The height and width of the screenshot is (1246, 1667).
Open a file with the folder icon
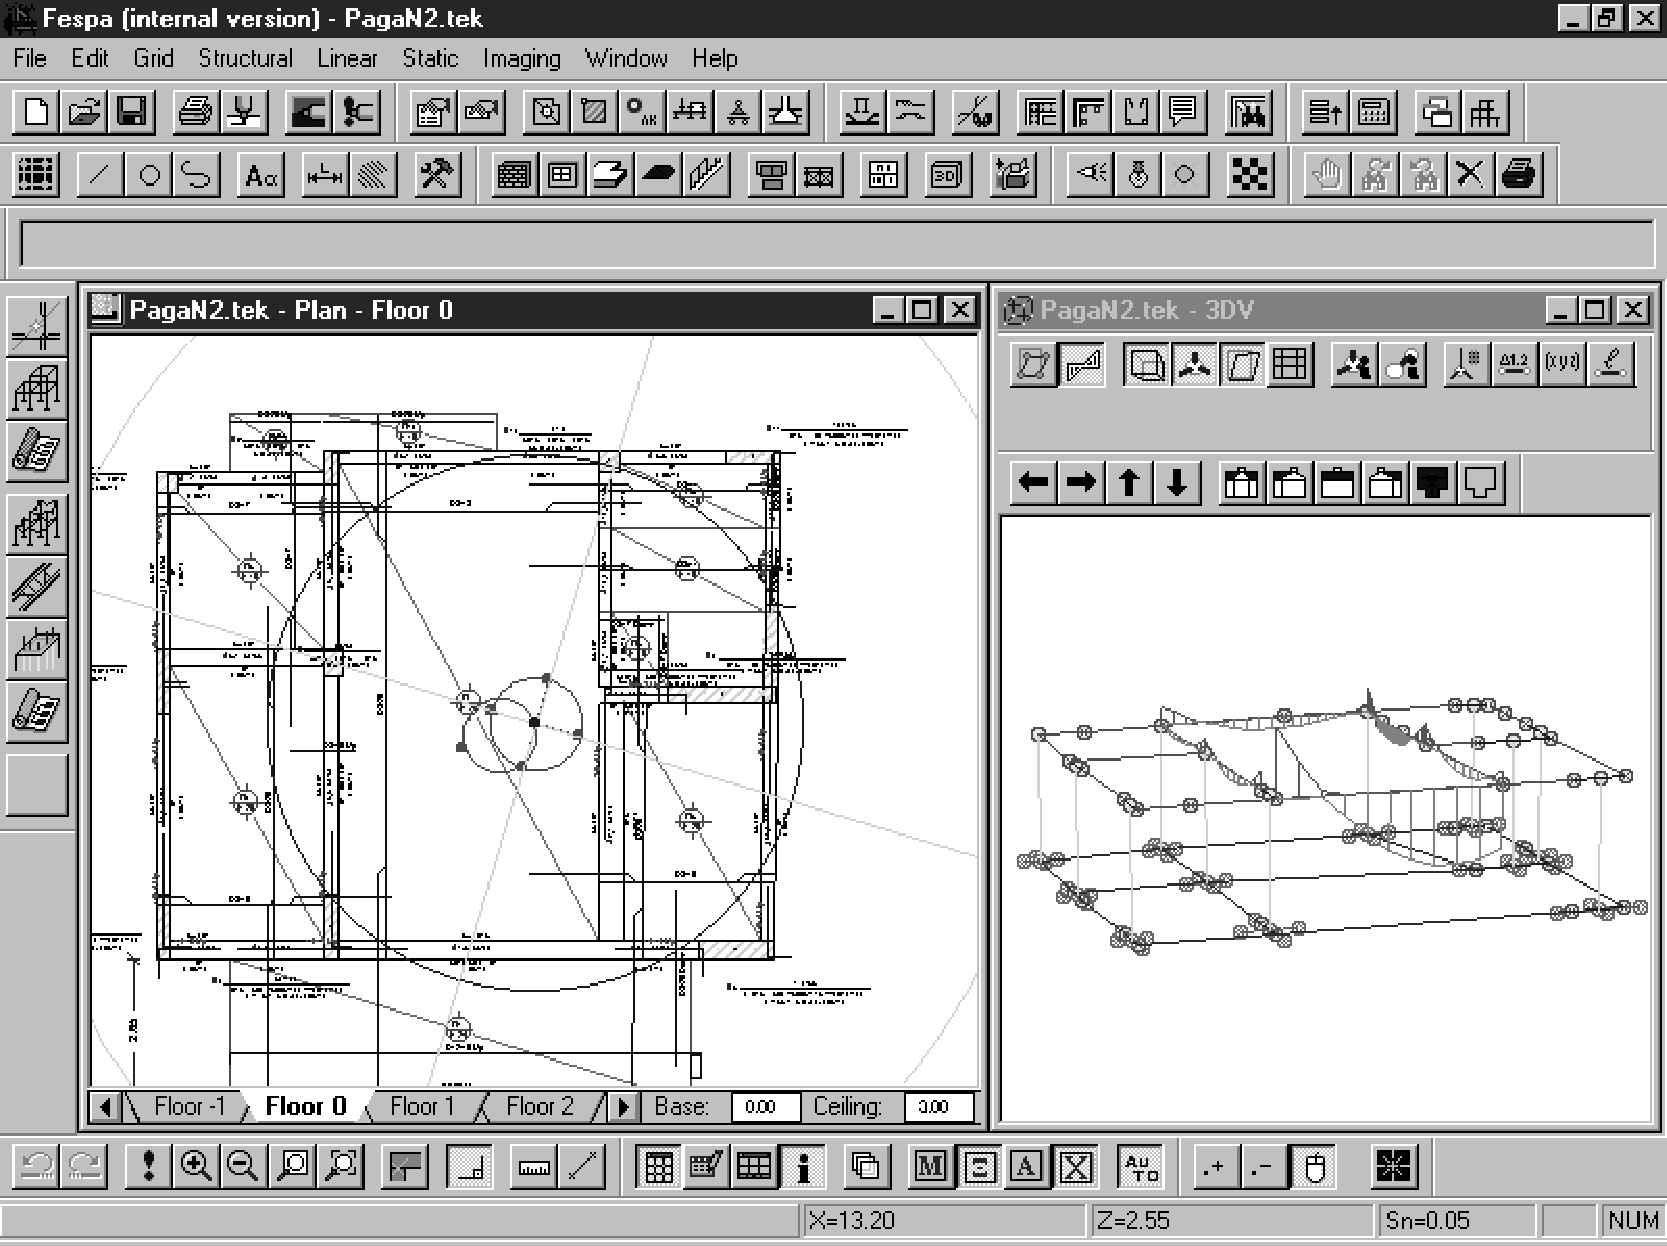coord(84,112)
